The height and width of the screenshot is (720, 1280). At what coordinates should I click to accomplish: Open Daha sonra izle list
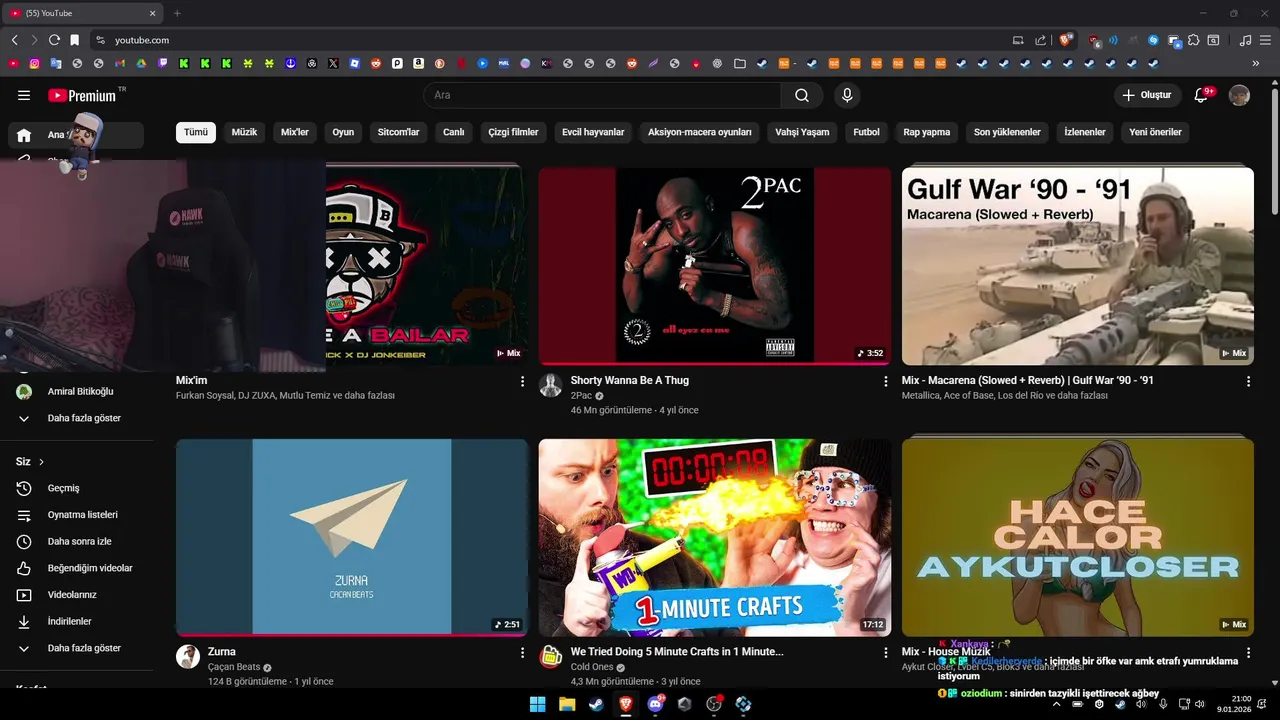pyautogui.click(x=77, y=541)
